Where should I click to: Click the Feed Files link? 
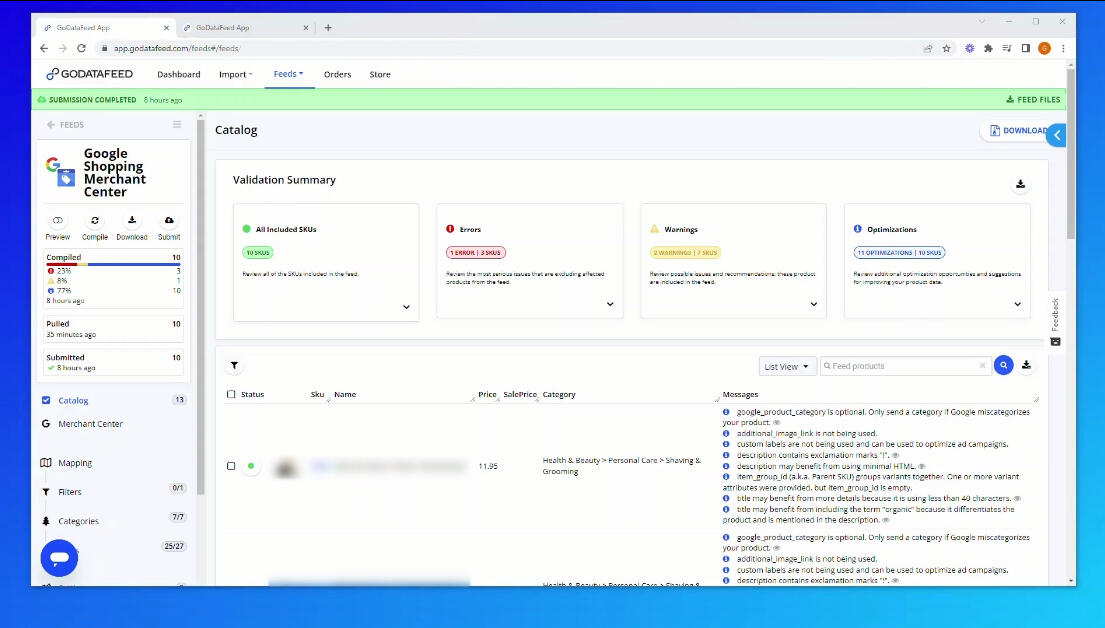click(1033, 100)
